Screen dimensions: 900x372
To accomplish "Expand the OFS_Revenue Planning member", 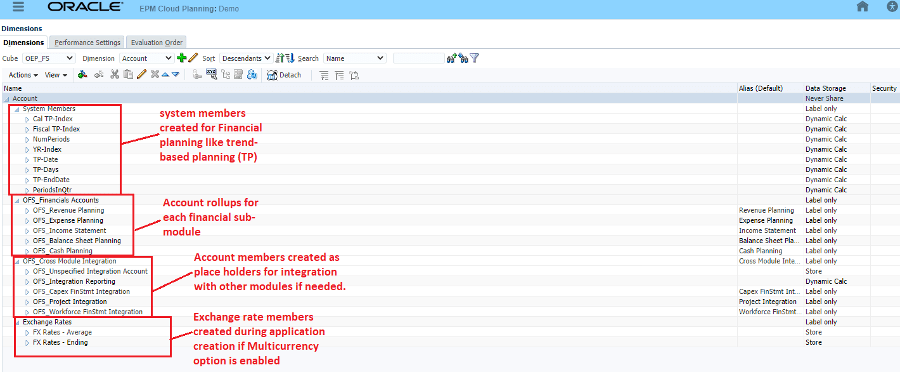I will click(27, 211).
